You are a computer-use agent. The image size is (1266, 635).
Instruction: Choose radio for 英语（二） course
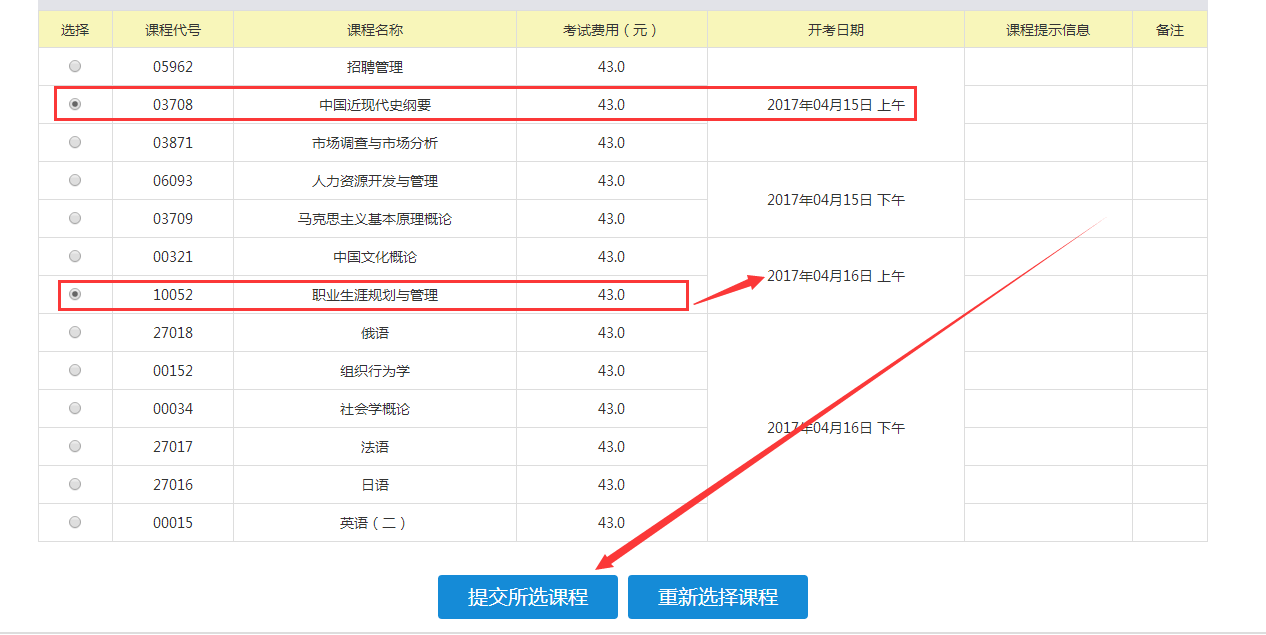coord(75,522)
